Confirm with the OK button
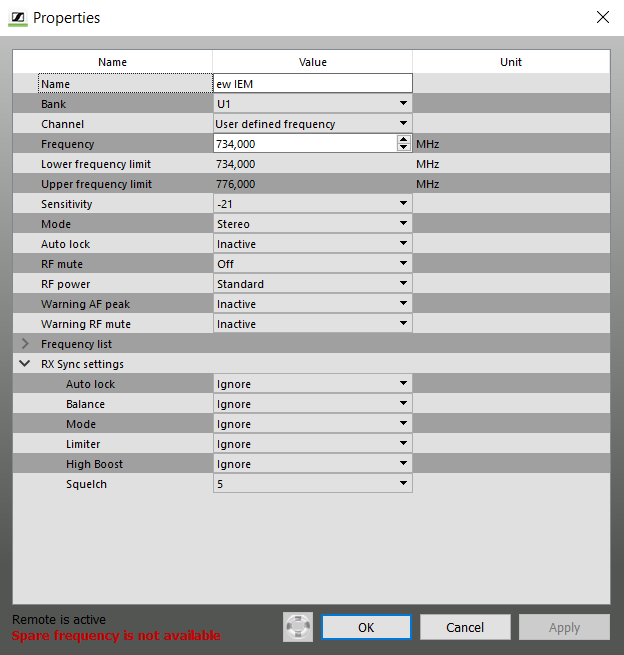This screenshot has width=624, height=655. point(366,627)
